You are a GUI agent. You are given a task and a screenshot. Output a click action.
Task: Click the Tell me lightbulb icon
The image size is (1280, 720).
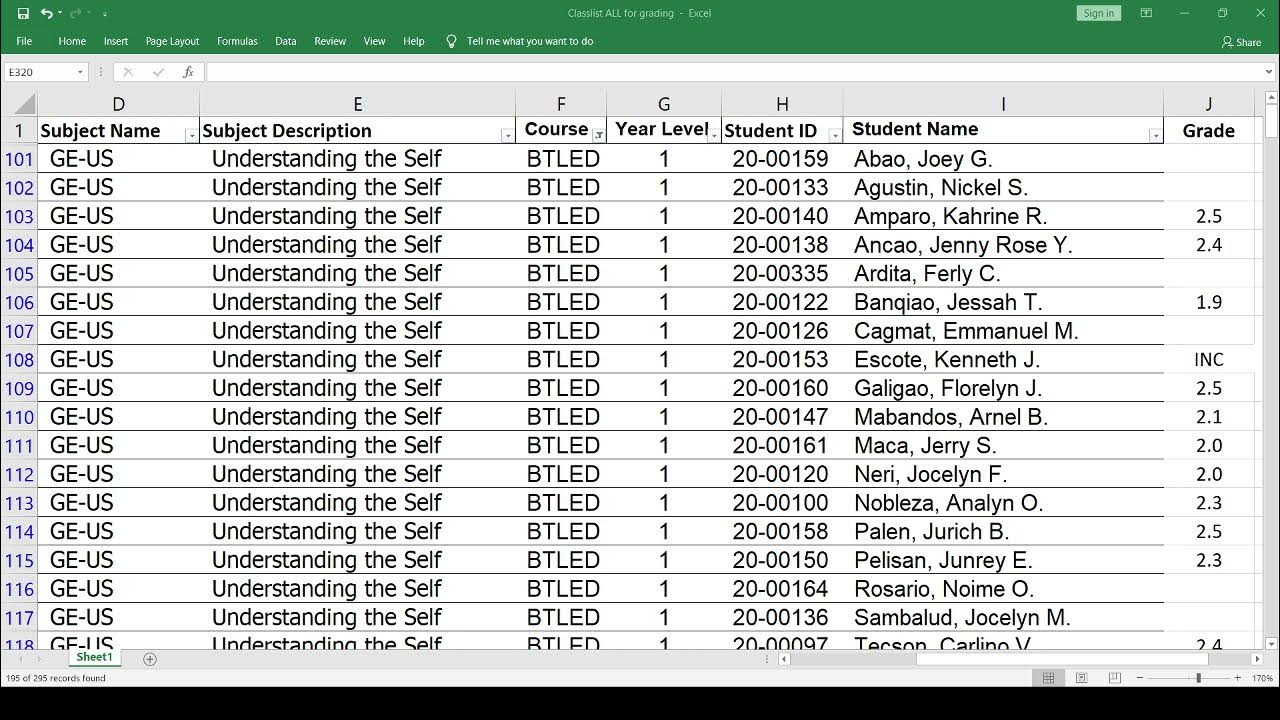click(x=451, y=41)
